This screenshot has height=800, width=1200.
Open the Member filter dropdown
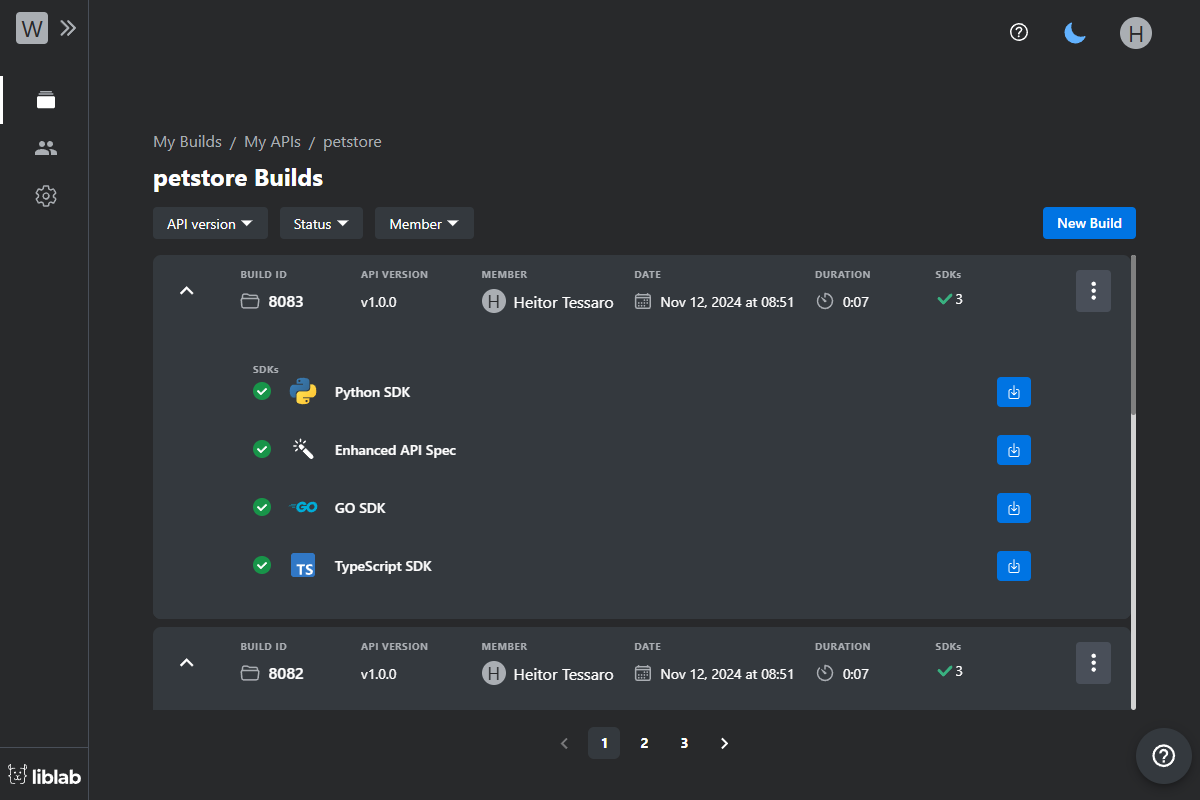(424, 223)
